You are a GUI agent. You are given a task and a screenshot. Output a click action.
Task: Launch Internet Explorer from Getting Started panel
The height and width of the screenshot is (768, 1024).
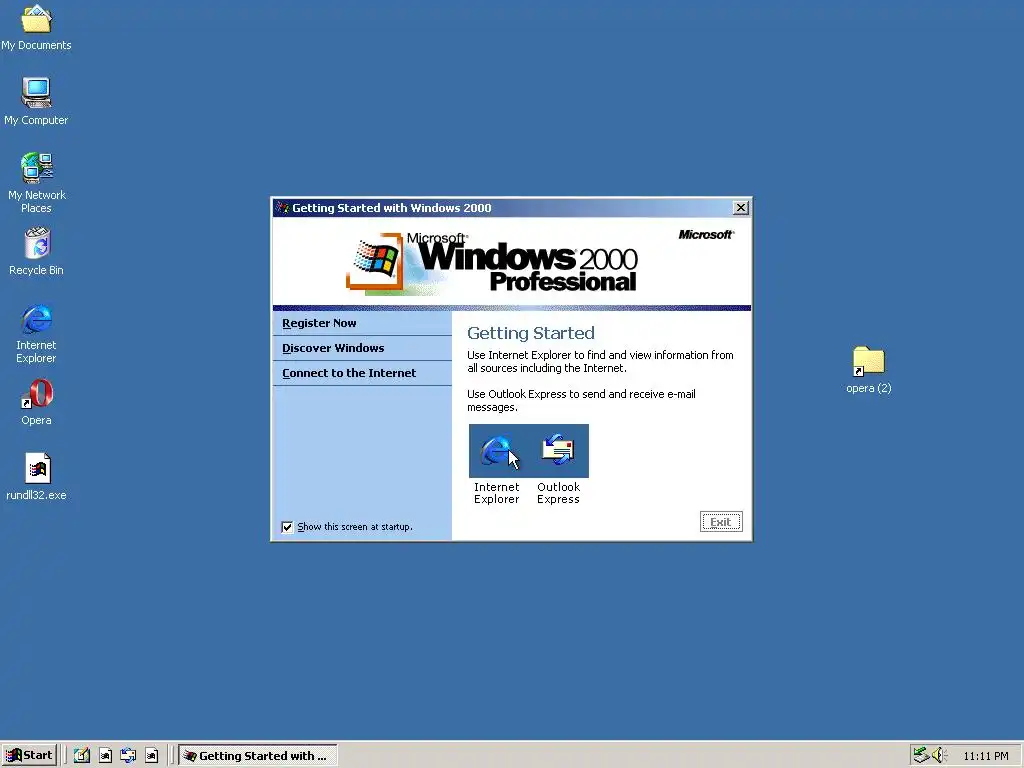pos(496,451)
